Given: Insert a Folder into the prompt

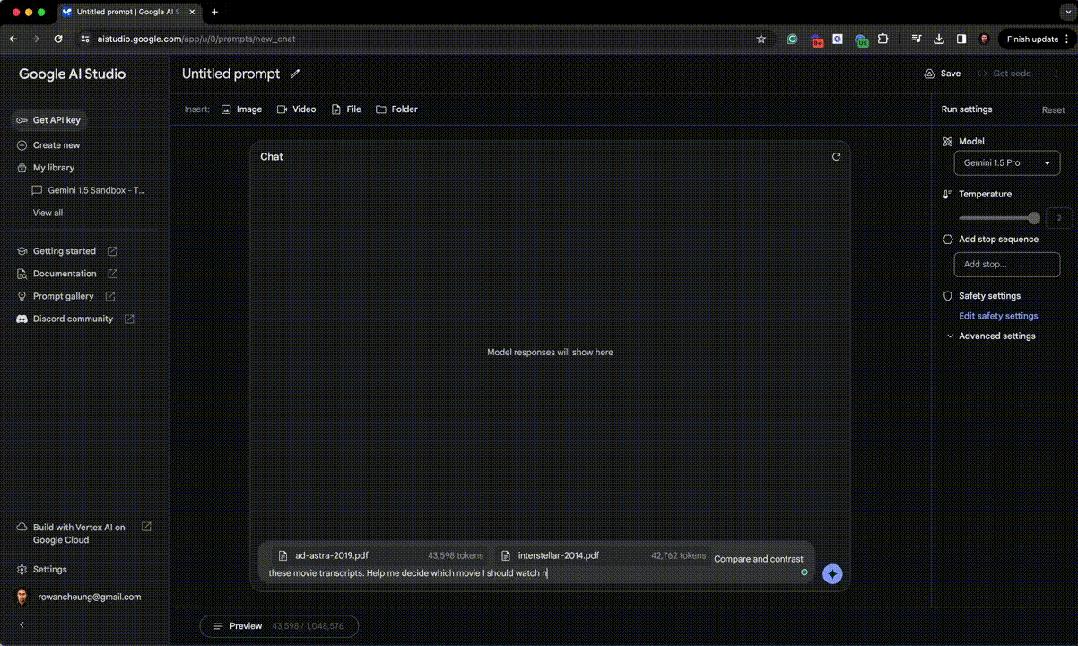Looking at the screenshot, I should tap(397, 109).
